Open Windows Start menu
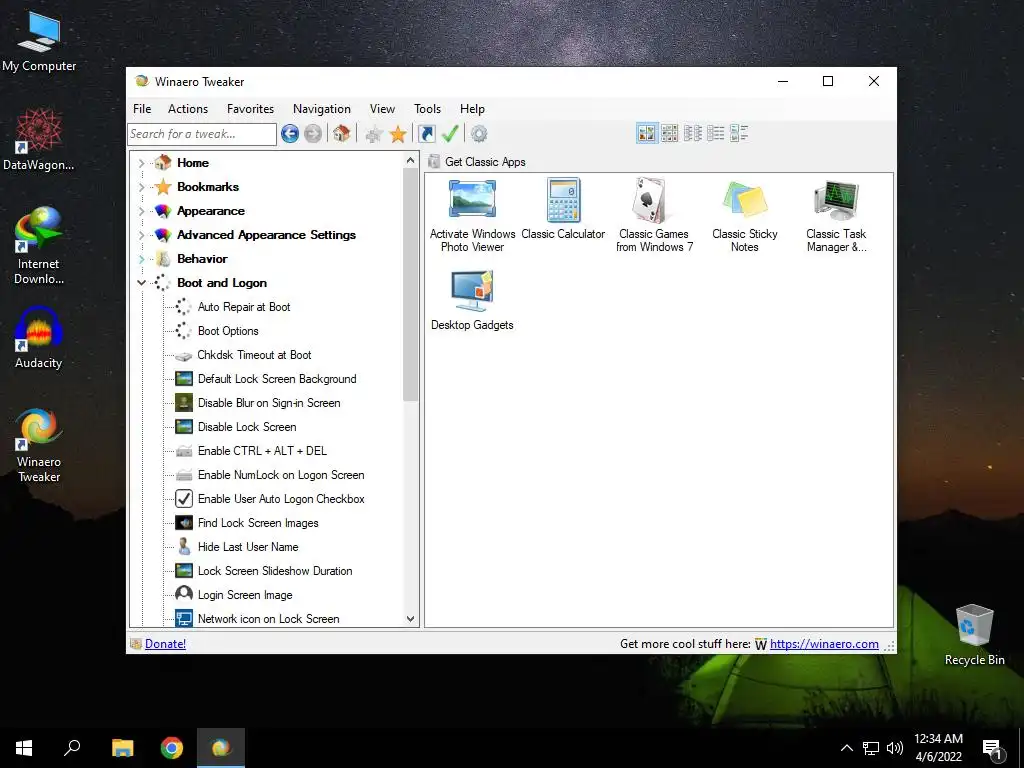 (24, 748)
